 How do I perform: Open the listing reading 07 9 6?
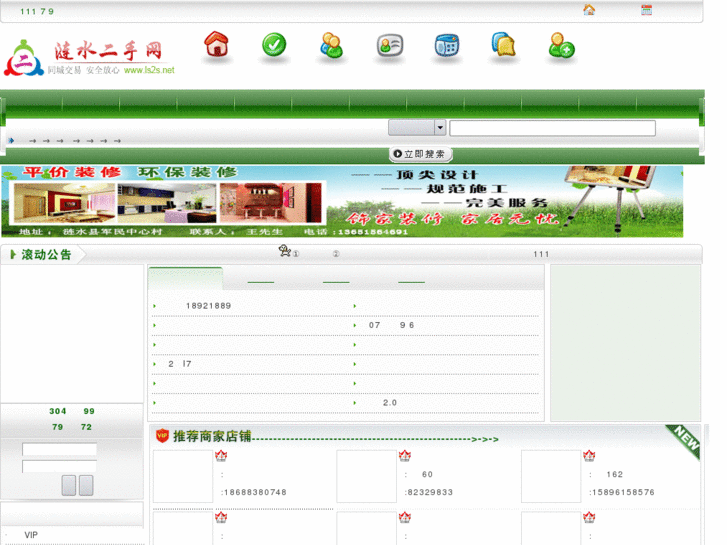click(391, 325)
